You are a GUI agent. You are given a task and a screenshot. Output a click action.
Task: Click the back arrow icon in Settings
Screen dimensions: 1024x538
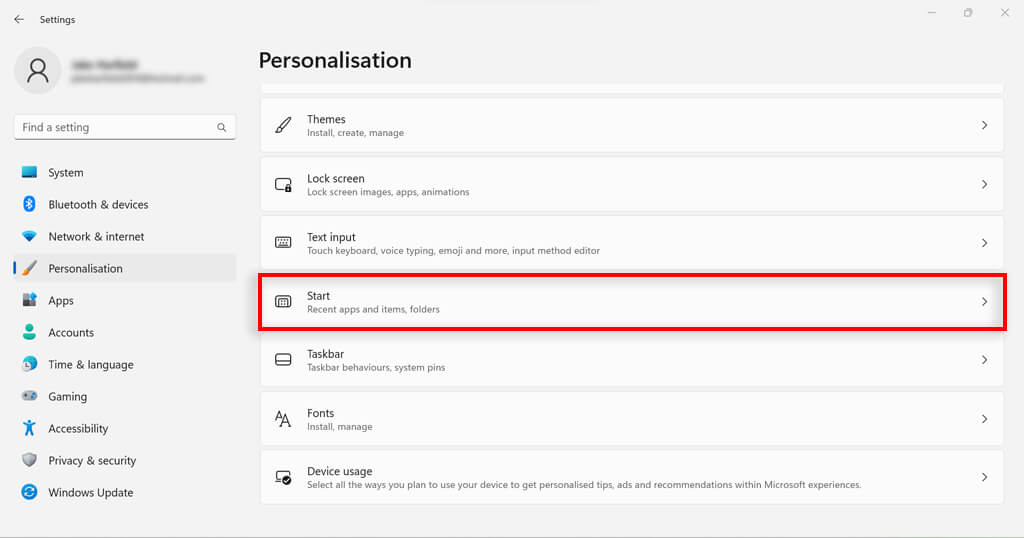[x=19, y=19]
